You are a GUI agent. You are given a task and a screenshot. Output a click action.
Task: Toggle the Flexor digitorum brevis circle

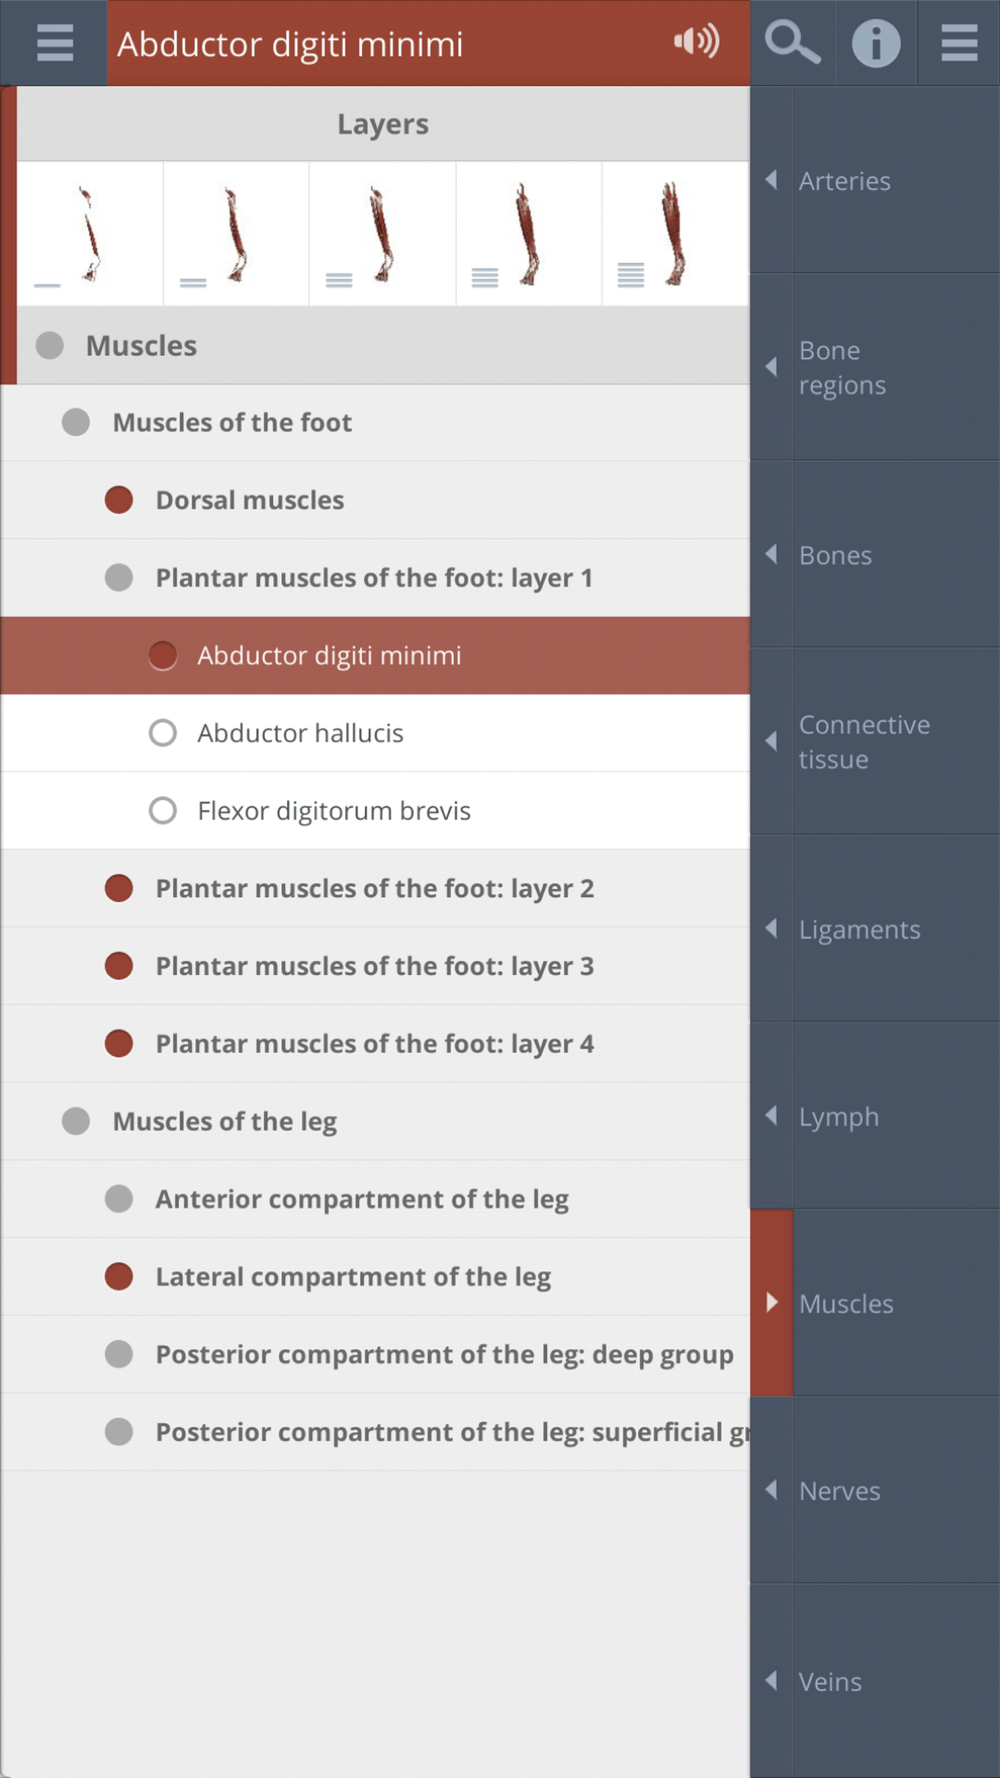163,811
